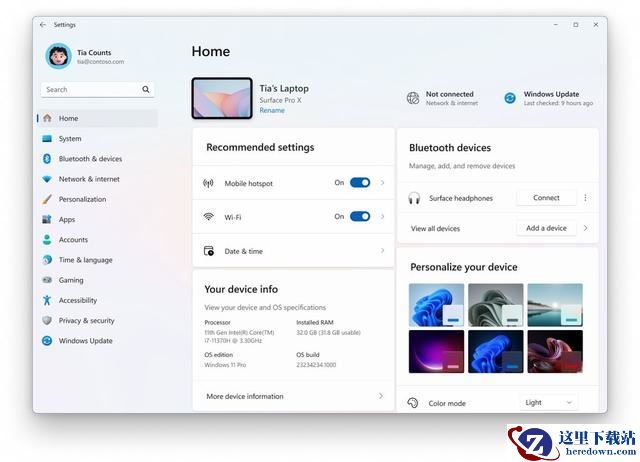Open the Apps section

[67, 220]
